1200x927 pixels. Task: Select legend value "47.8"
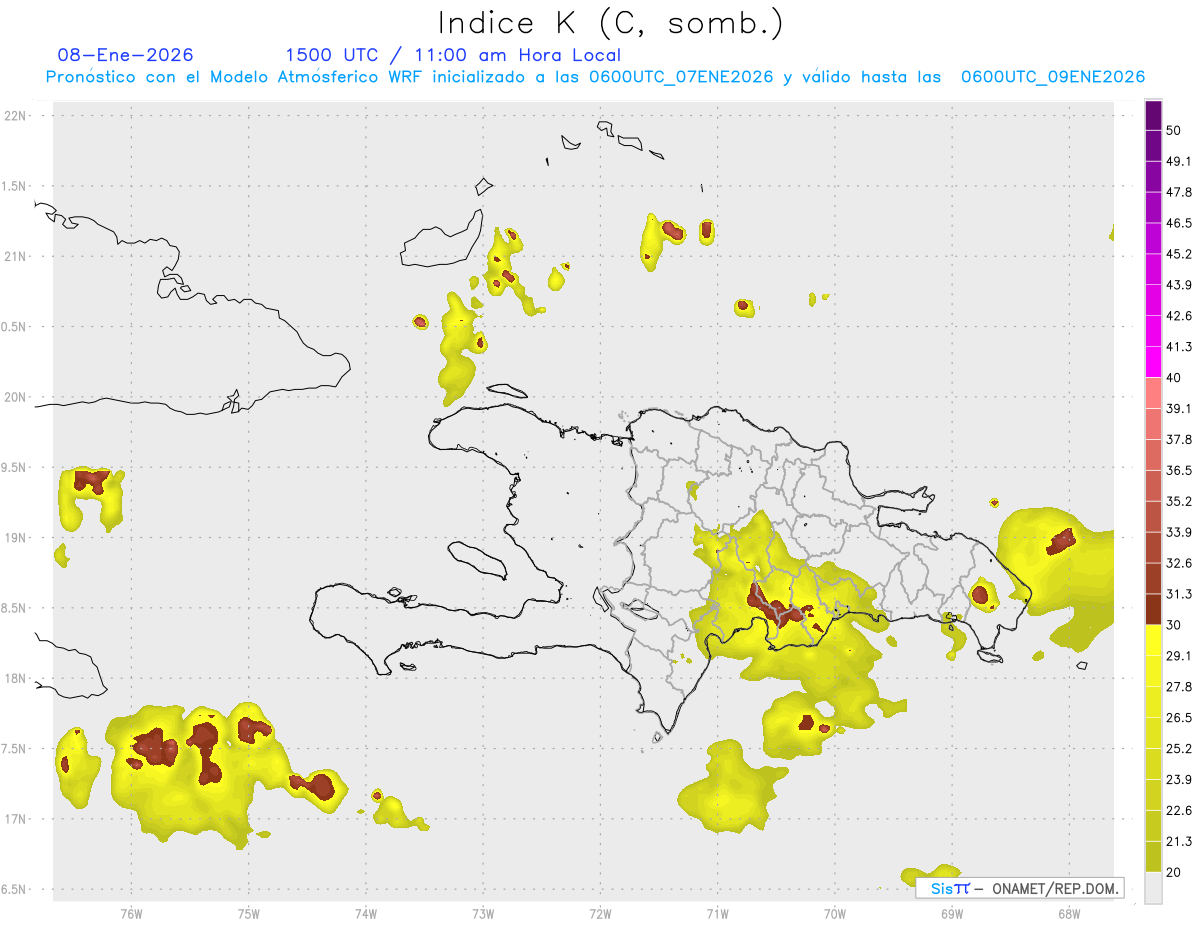click(x=1179, y=193)
